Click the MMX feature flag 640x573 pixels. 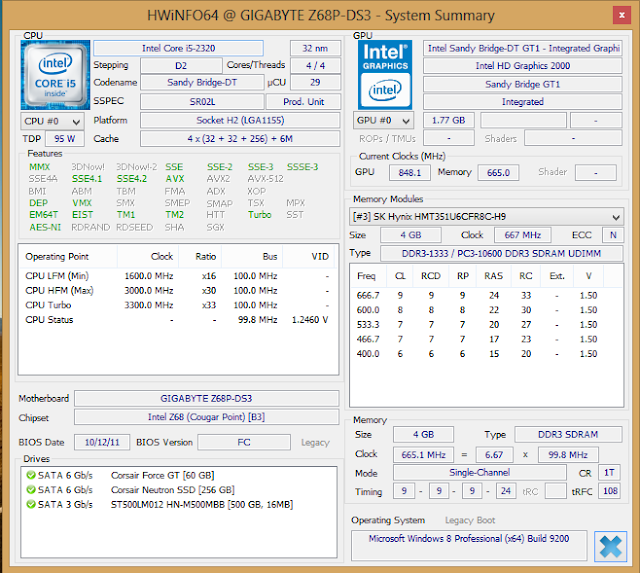click(40, 167)
